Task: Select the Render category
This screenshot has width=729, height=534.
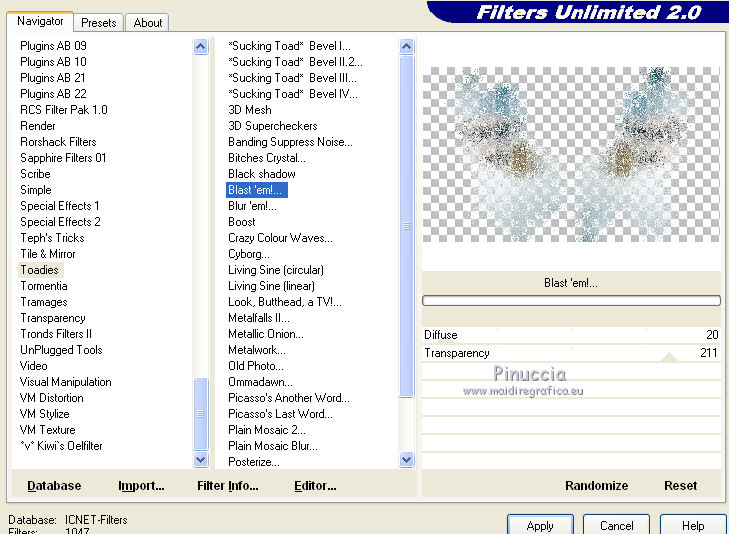Action: click(38, 125)
